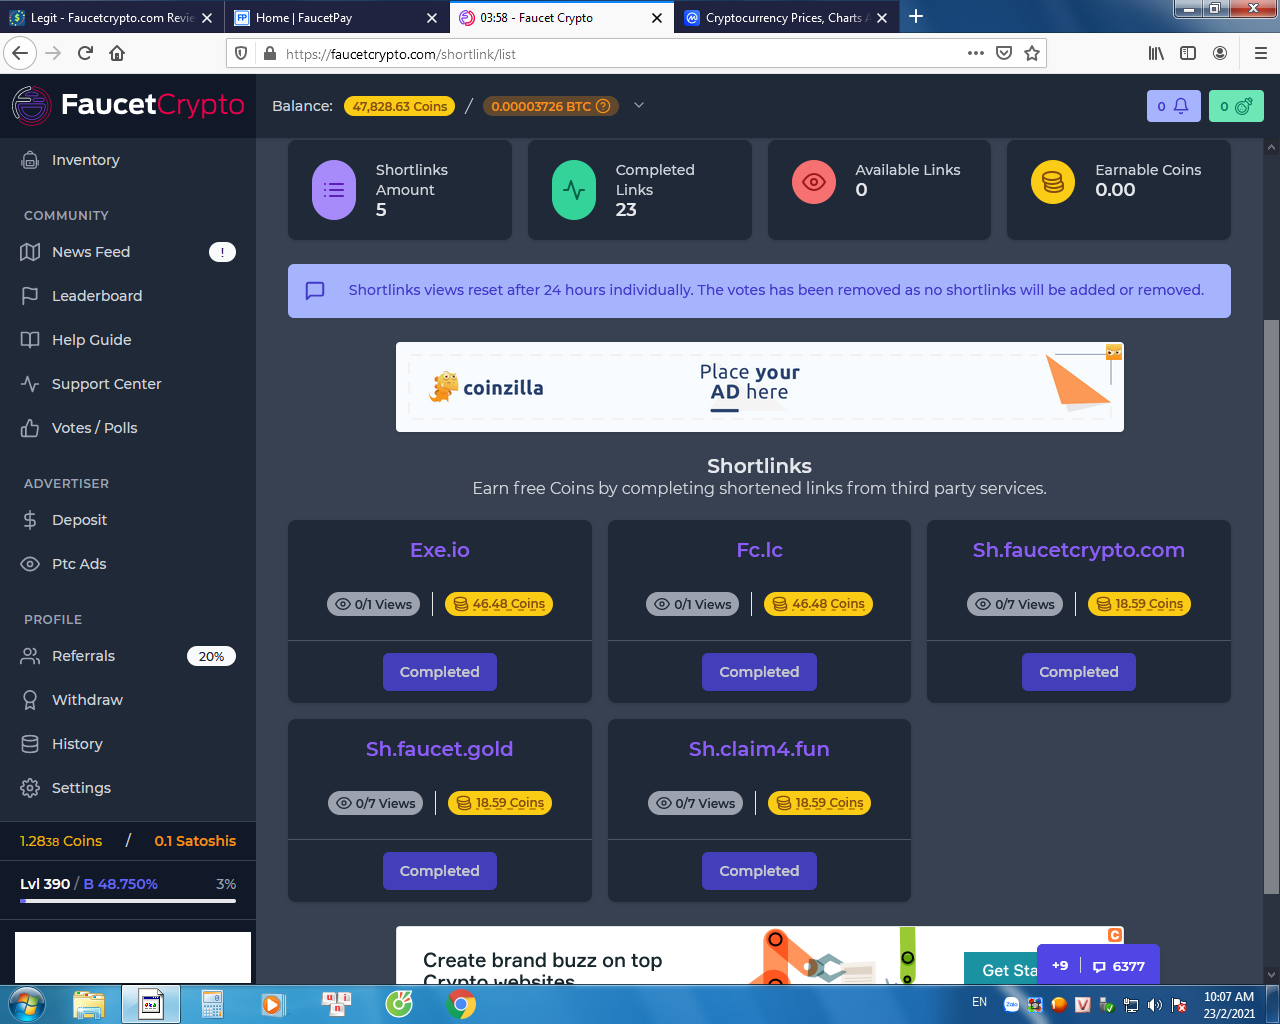
Task: Click the Completed Links activity icon
Action: point(574,190)
